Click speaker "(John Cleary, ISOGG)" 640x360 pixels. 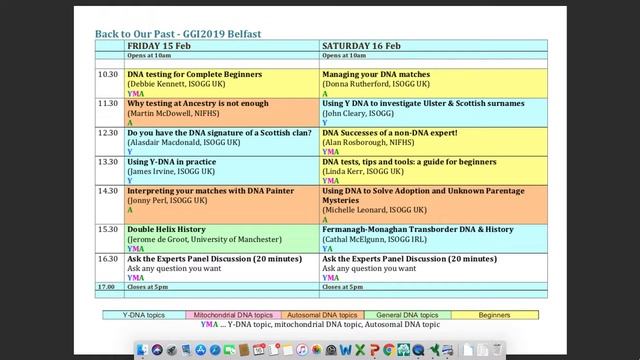click(358, 113)
